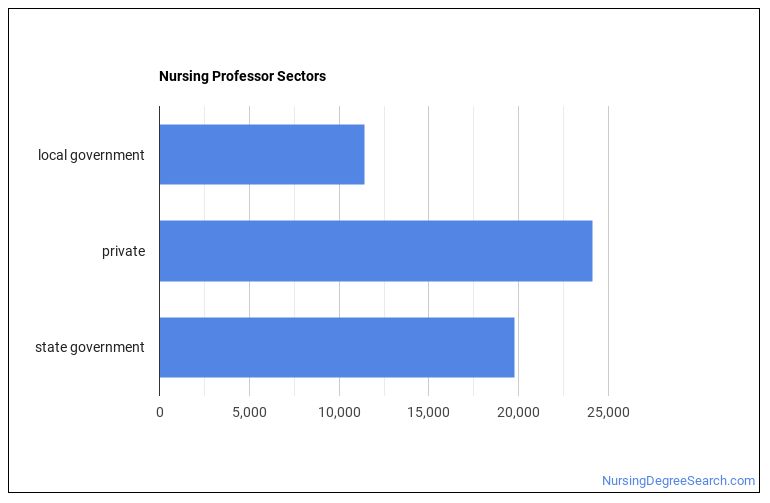Select the 20,000 x-axis tick label

[x=518, y=412]
